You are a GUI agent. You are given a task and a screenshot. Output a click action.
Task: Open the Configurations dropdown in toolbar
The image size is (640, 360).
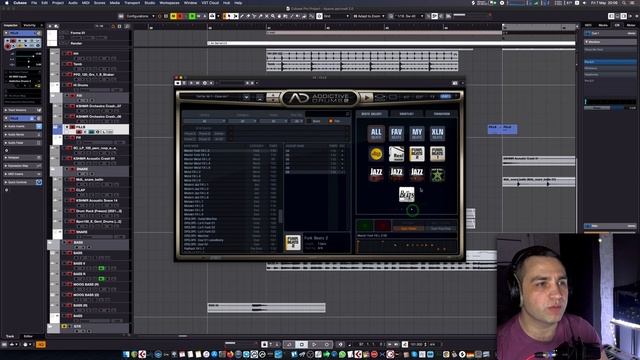pyautogui.click(x=140, y=16)
